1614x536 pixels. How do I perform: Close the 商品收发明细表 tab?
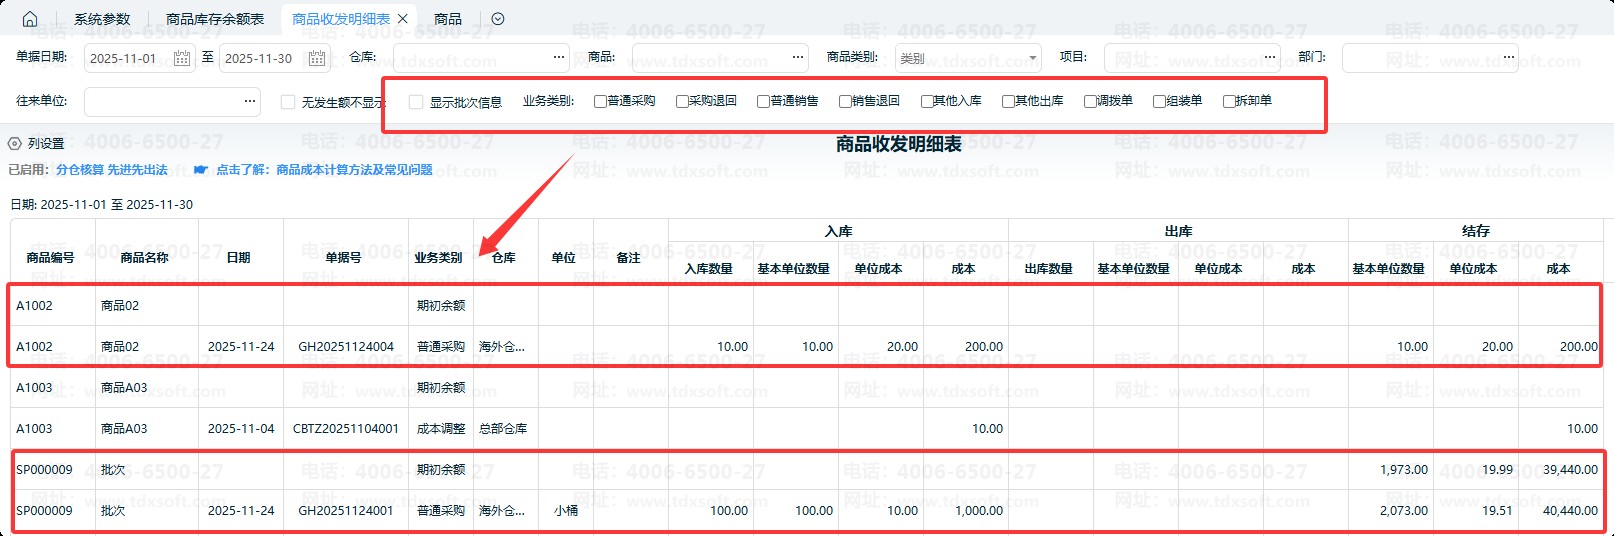coord(403,19)
